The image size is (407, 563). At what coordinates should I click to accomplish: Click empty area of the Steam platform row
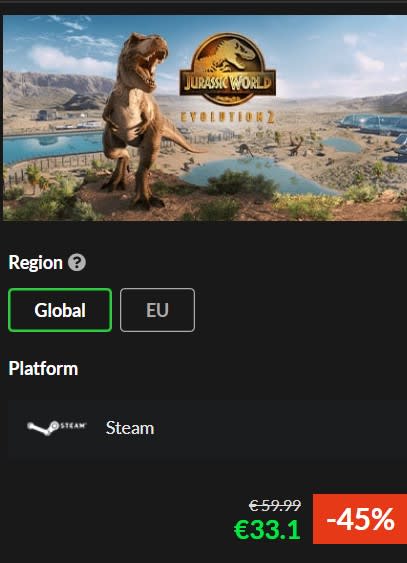coord(280,430)
